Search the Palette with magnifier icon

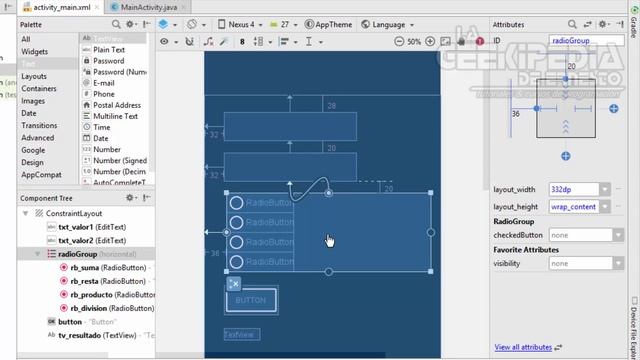116,24
